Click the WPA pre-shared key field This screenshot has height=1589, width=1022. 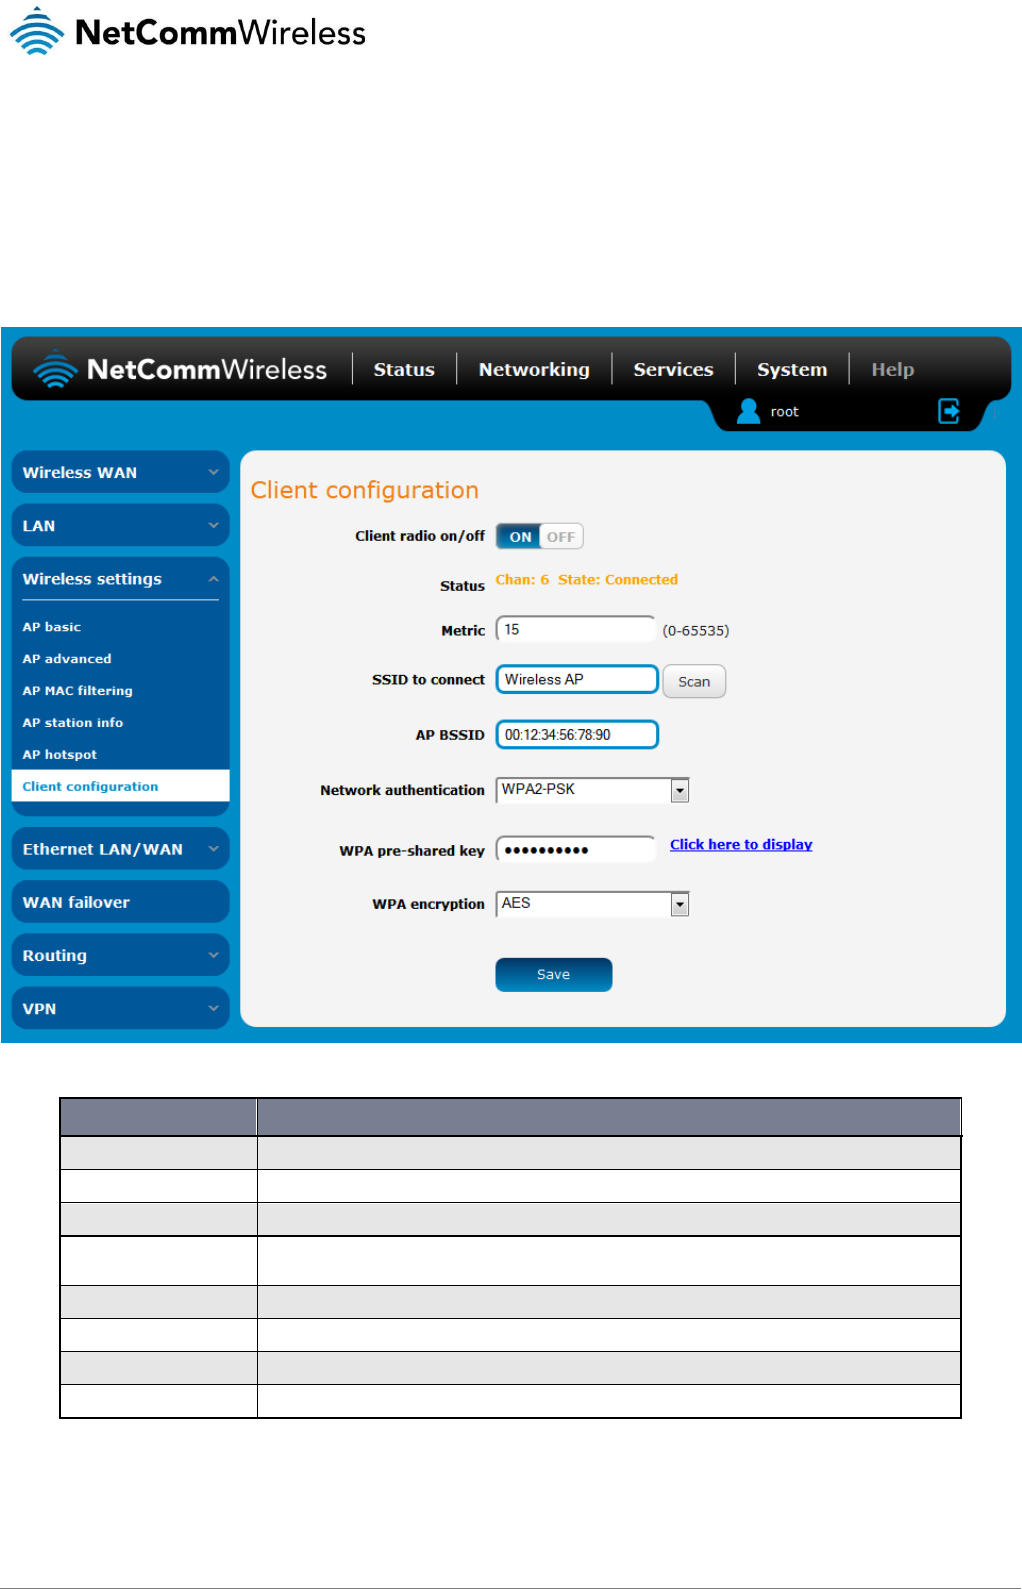coord(576,850)
